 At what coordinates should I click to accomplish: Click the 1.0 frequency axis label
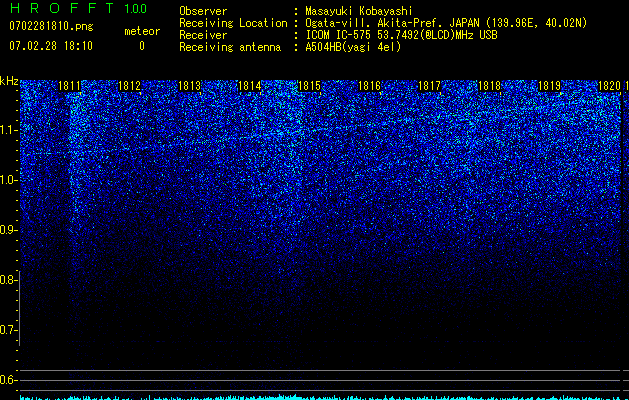(8, 180)
